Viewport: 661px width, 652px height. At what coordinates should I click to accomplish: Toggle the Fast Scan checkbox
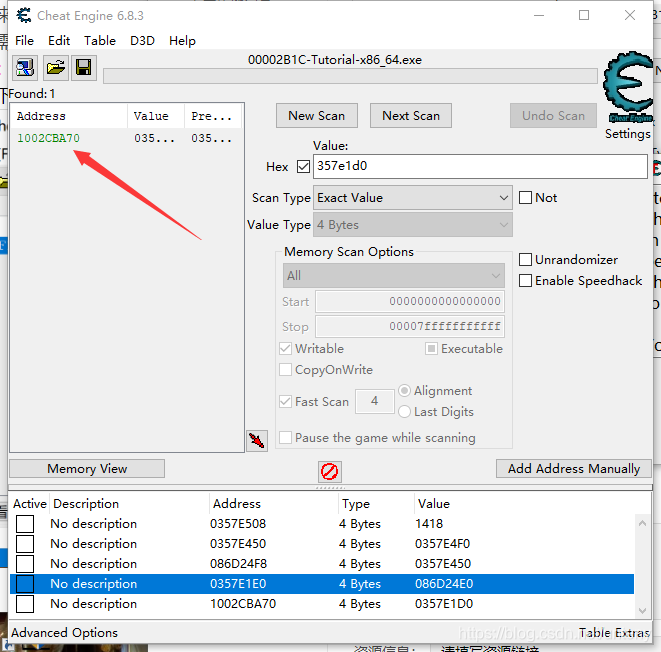pyautogui.click(x=285, y=401)
